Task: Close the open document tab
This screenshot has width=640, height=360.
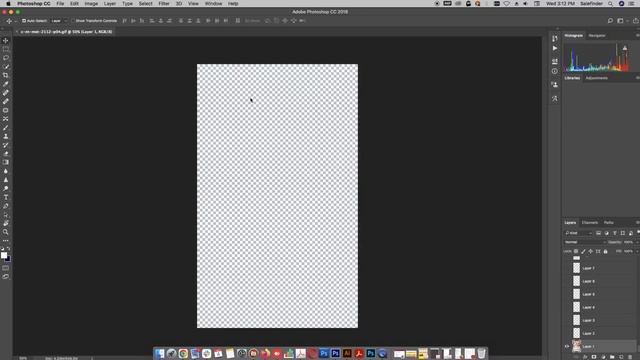Action: click(17, 32)
